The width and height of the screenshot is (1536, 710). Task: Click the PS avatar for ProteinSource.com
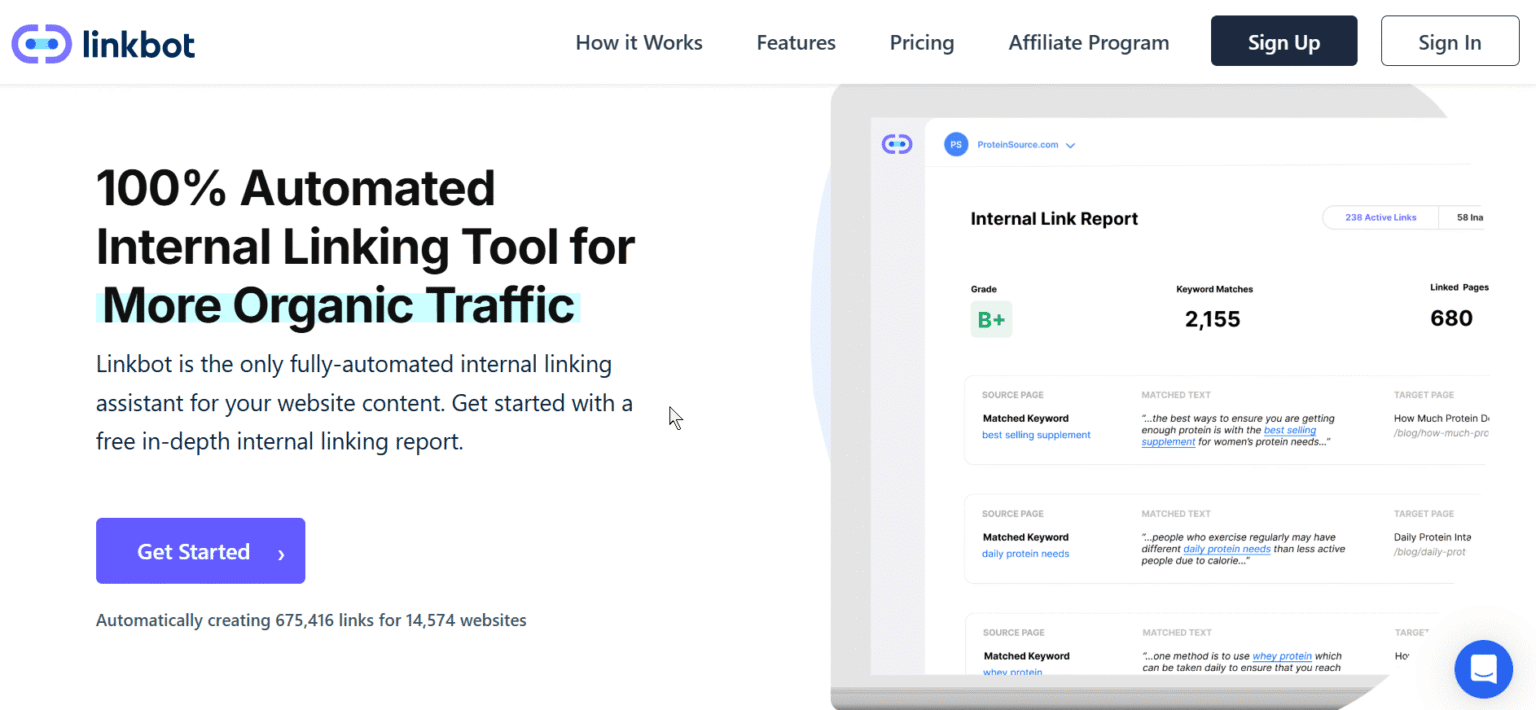pyautogui.click(x=956, y=144)
